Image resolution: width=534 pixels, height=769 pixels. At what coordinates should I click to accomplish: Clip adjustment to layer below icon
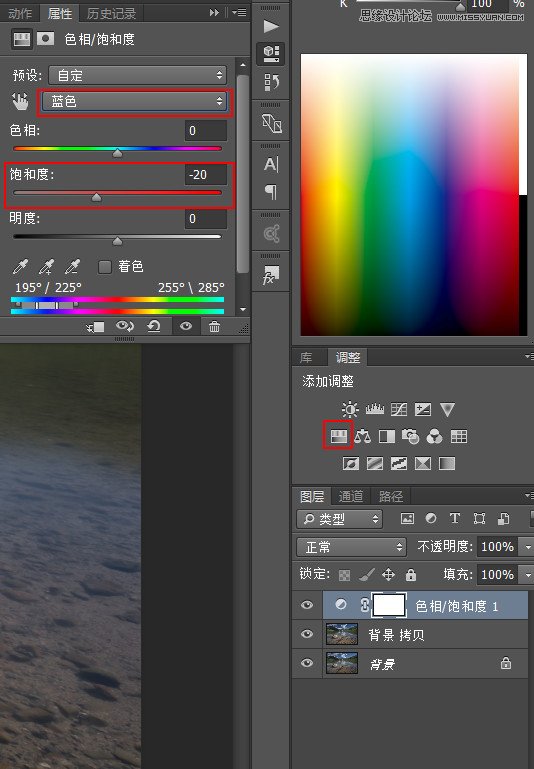(95, 327)
